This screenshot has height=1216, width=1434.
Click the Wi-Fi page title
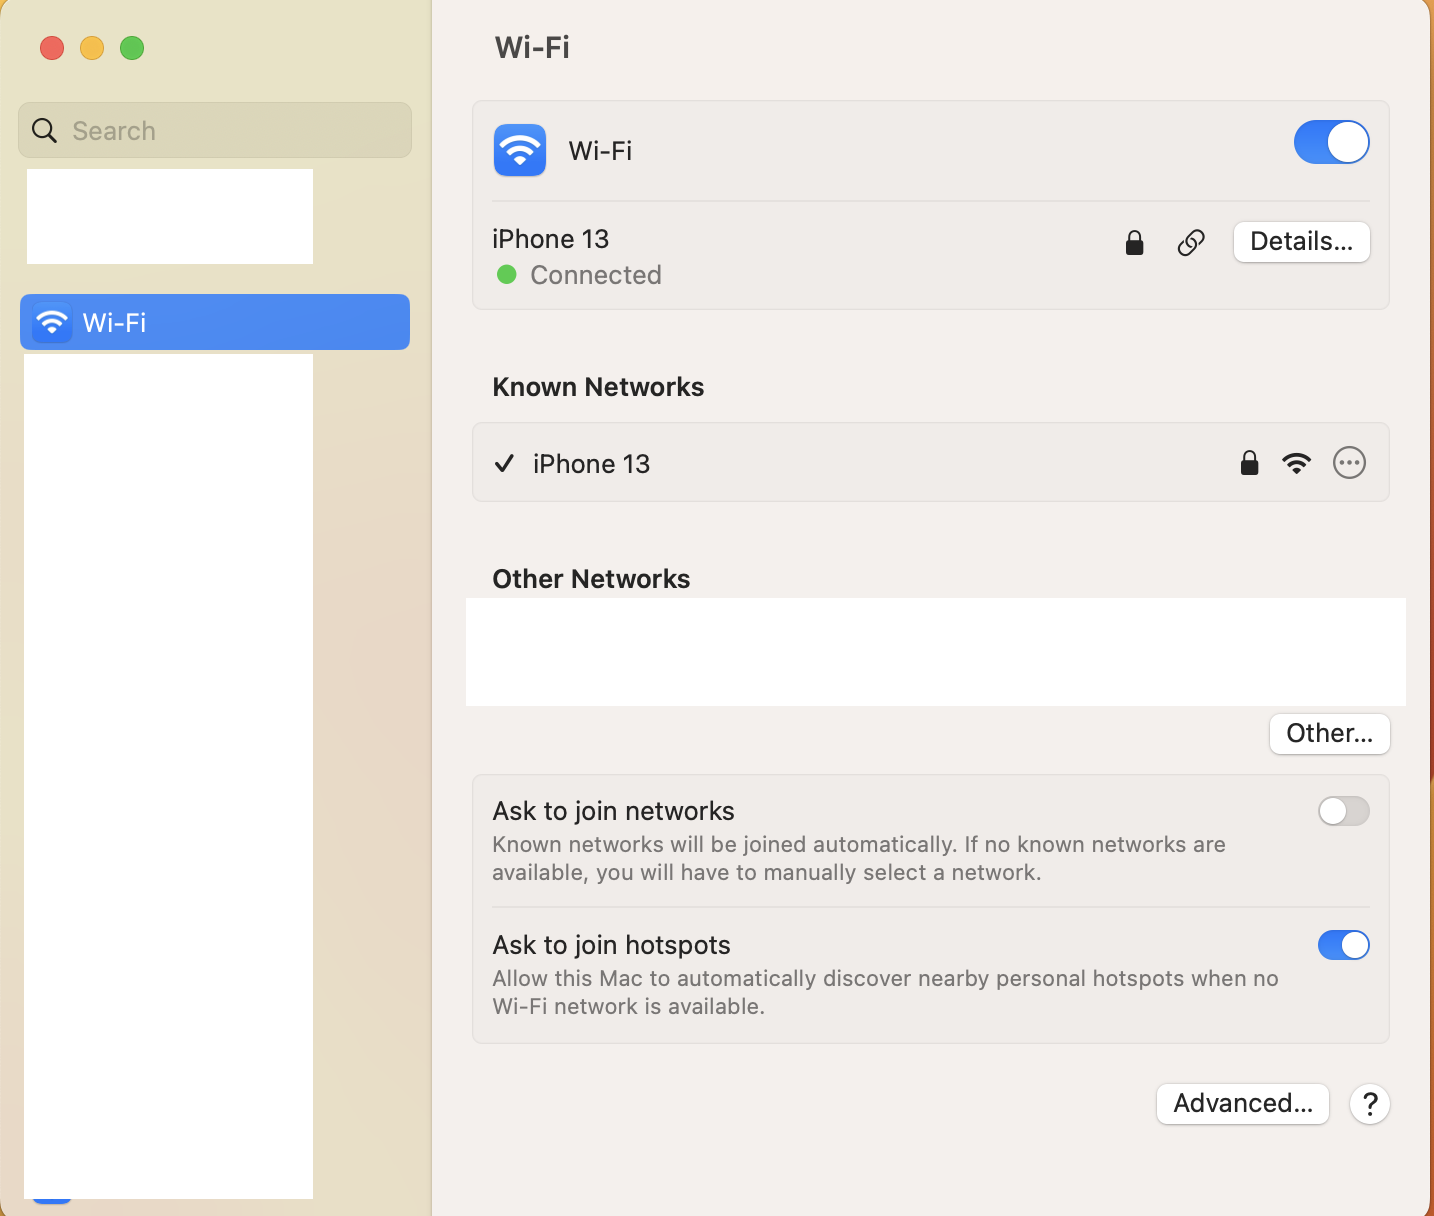click(532, 47)
